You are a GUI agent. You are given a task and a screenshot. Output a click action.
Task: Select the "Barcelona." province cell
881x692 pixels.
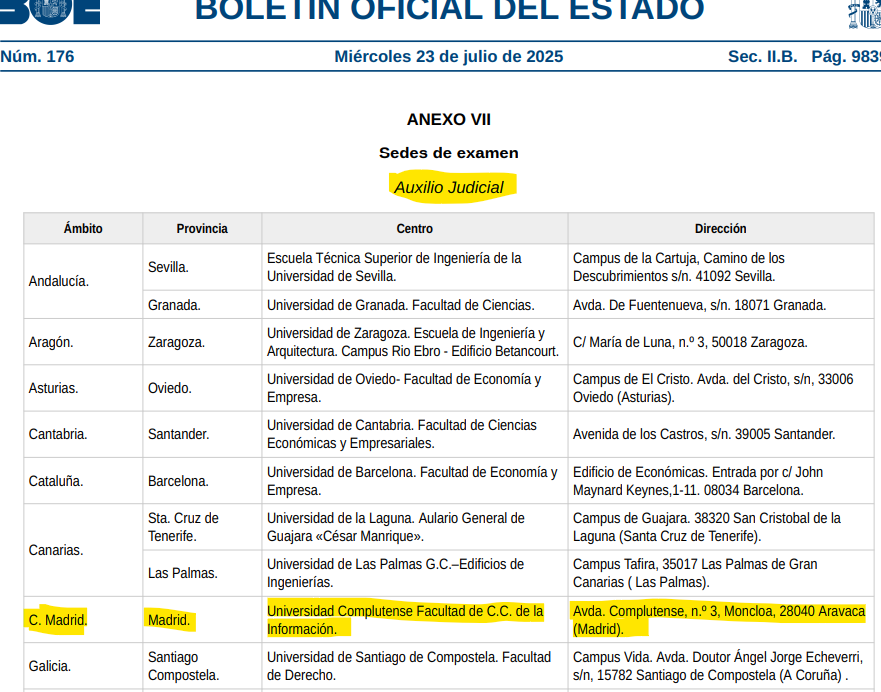click(202, 481)
